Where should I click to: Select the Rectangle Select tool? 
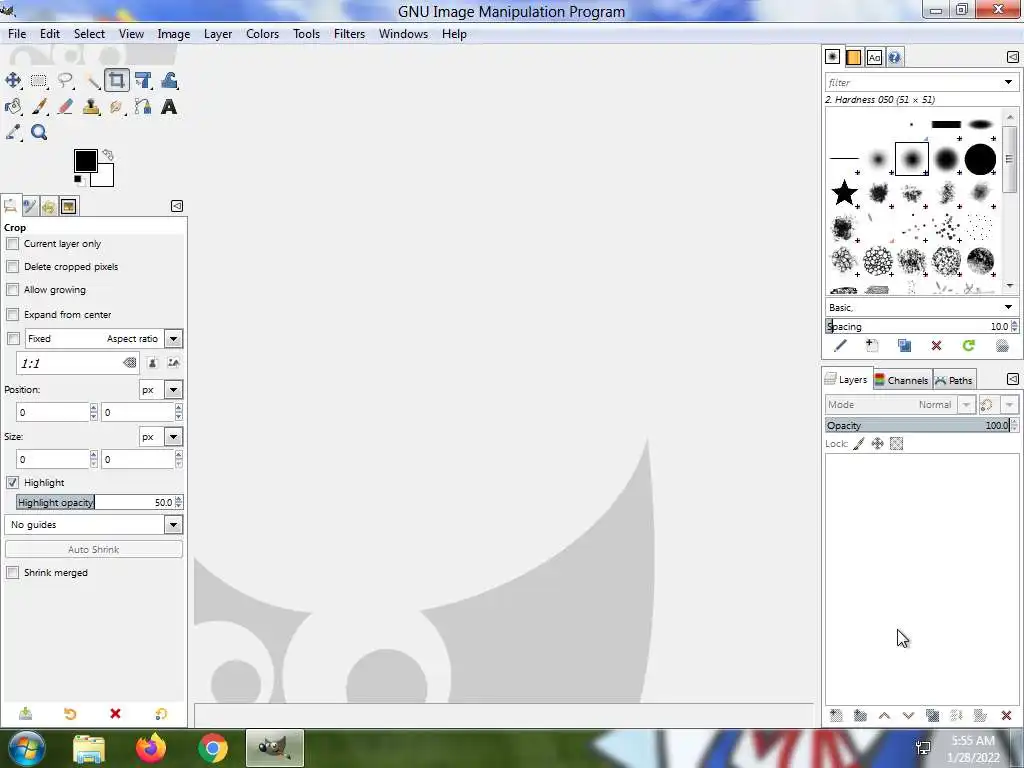coord(39,81)
